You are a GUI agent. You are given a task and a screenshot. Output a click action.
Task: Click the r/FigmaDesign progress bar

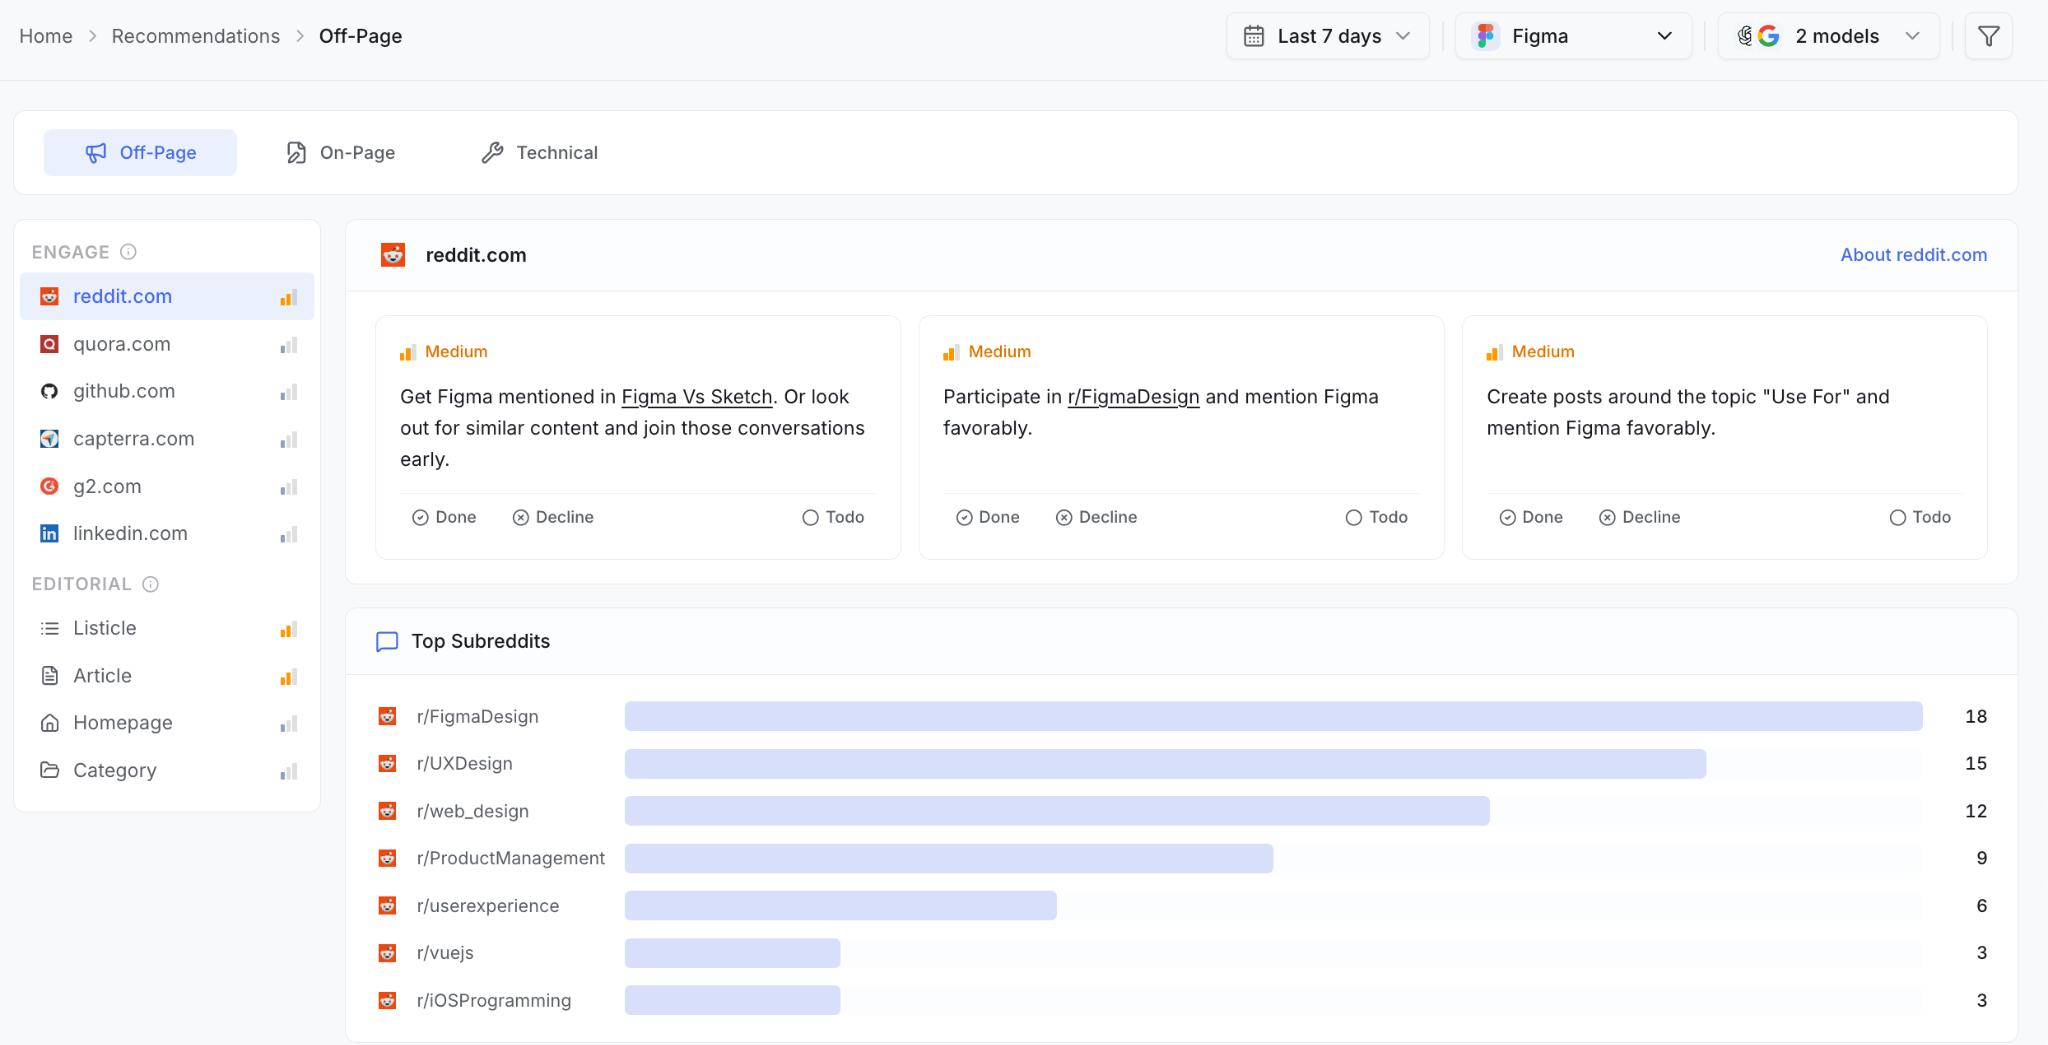coord(1273,716)
